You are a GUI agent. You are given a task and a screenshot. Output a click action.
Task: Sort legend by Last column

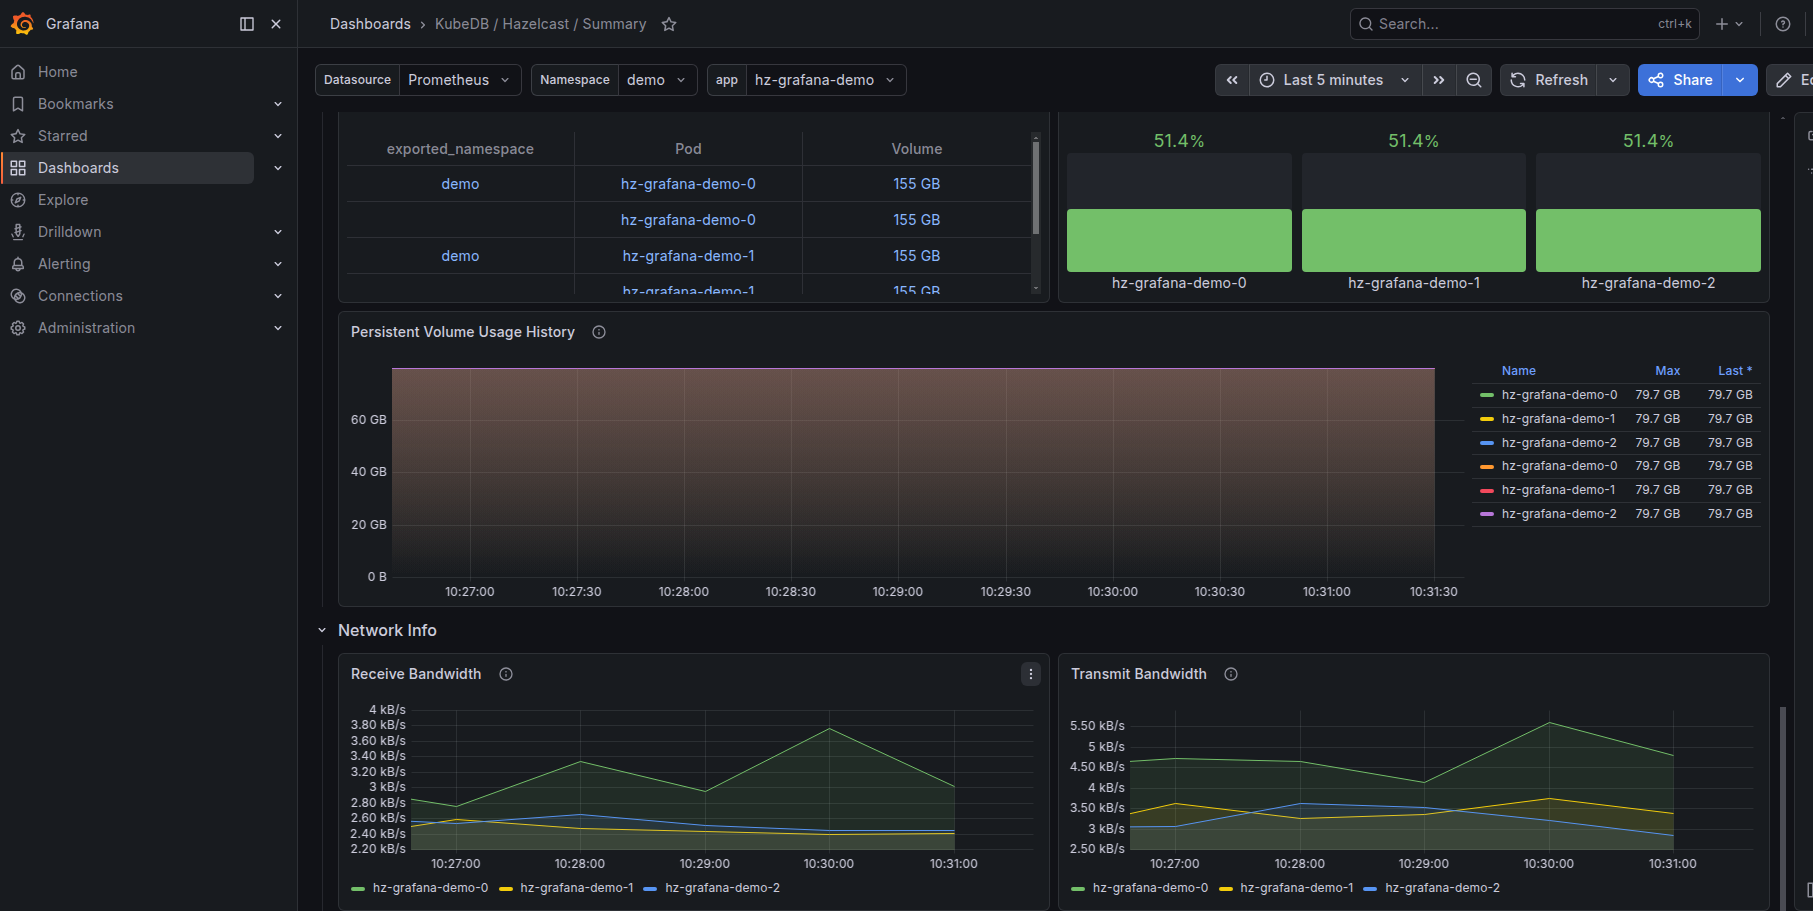[1735, 371]
